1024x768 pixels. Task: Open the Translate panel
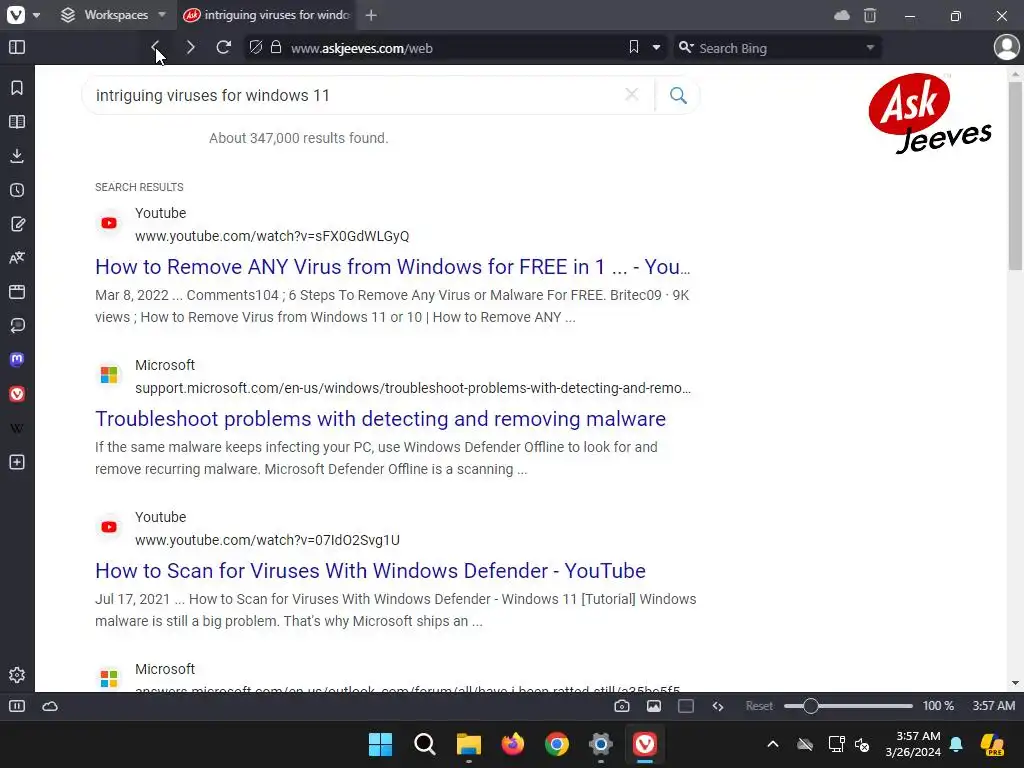(17, 258)
